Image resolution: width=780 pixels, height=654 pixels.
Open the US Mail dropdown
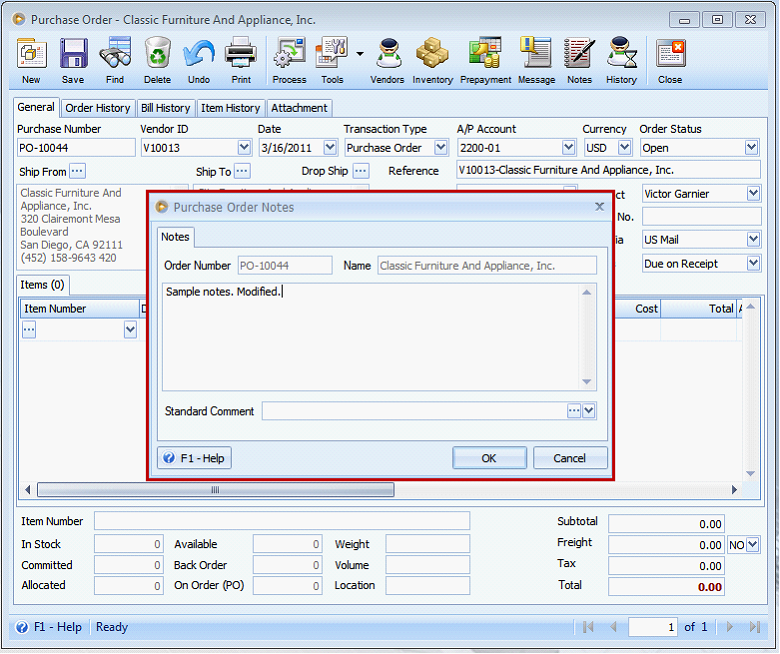pos(753,240)
